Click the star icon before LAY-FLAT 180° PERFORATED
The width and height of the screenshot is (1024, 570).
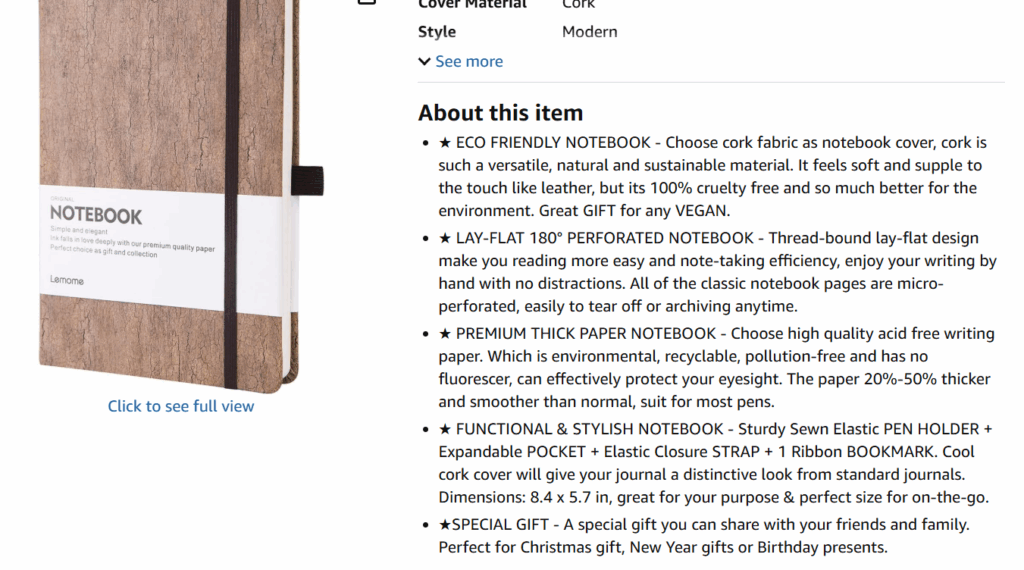pos(446,238)
